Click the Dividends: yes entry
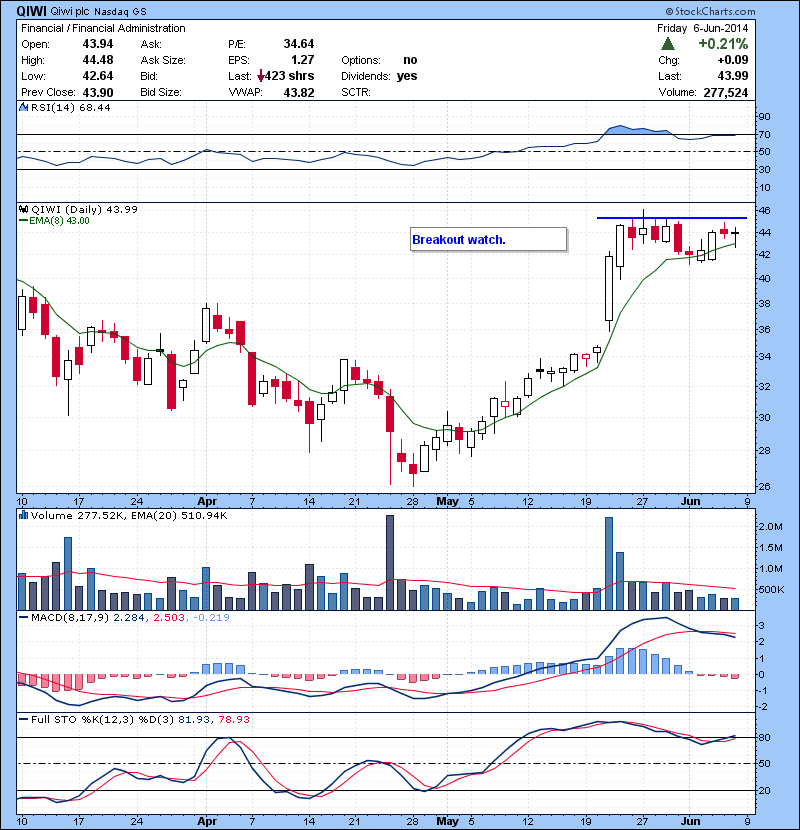 [379, 76]
